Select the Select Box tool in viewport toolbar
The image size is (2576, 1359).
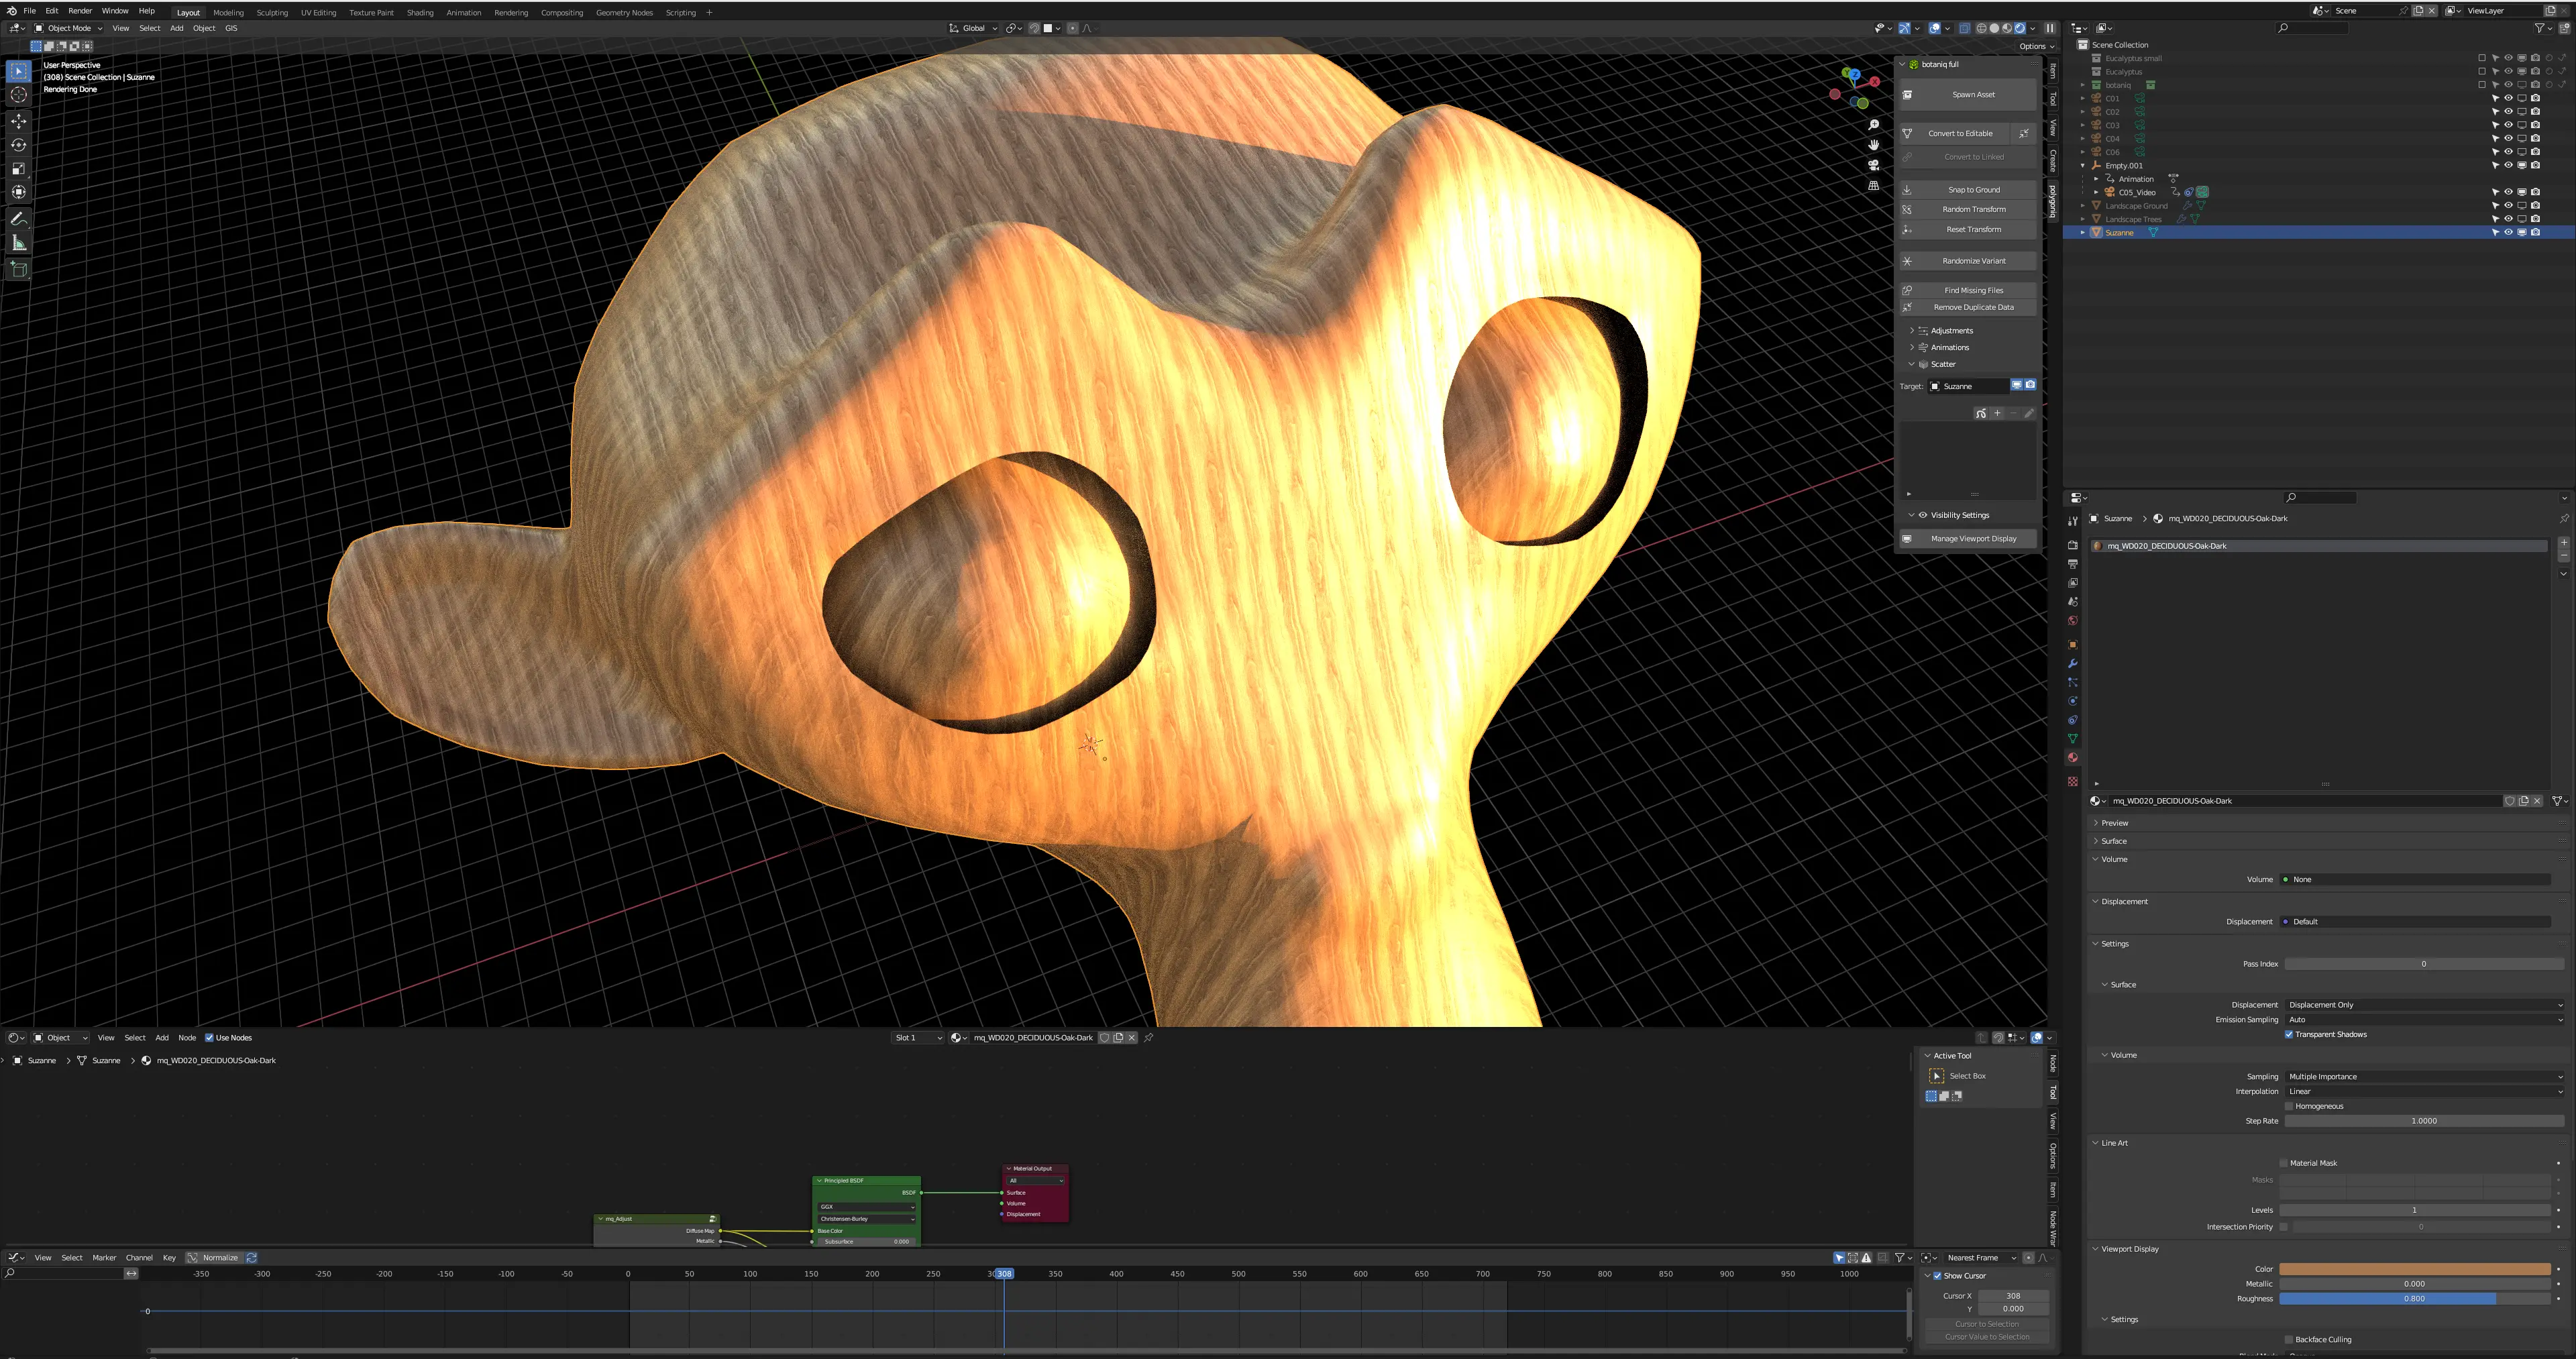click(x=19, y=71)
